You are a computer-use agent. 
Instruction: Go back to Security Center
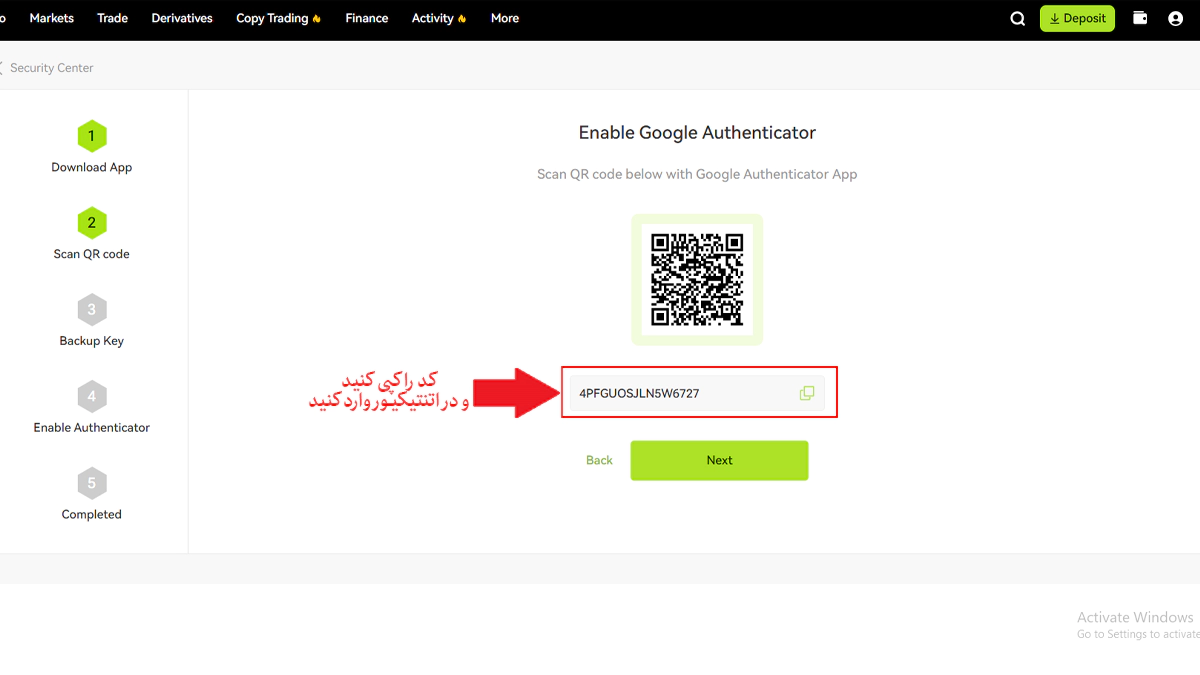[50, 68]
